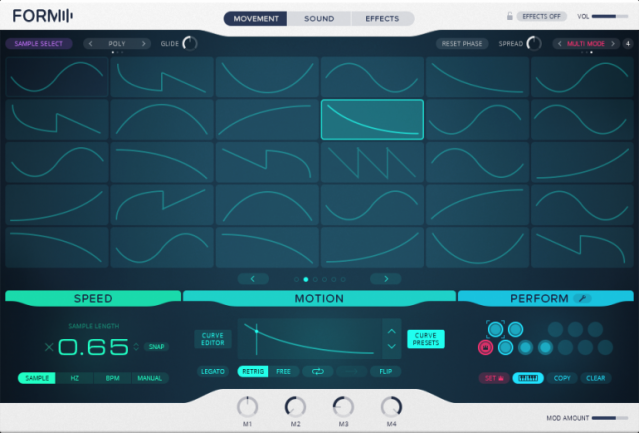Image resolution: width=639 pixels, height=433 pixels.
Task: Switch to the Sound tab
Action: (x=319, y=19)
